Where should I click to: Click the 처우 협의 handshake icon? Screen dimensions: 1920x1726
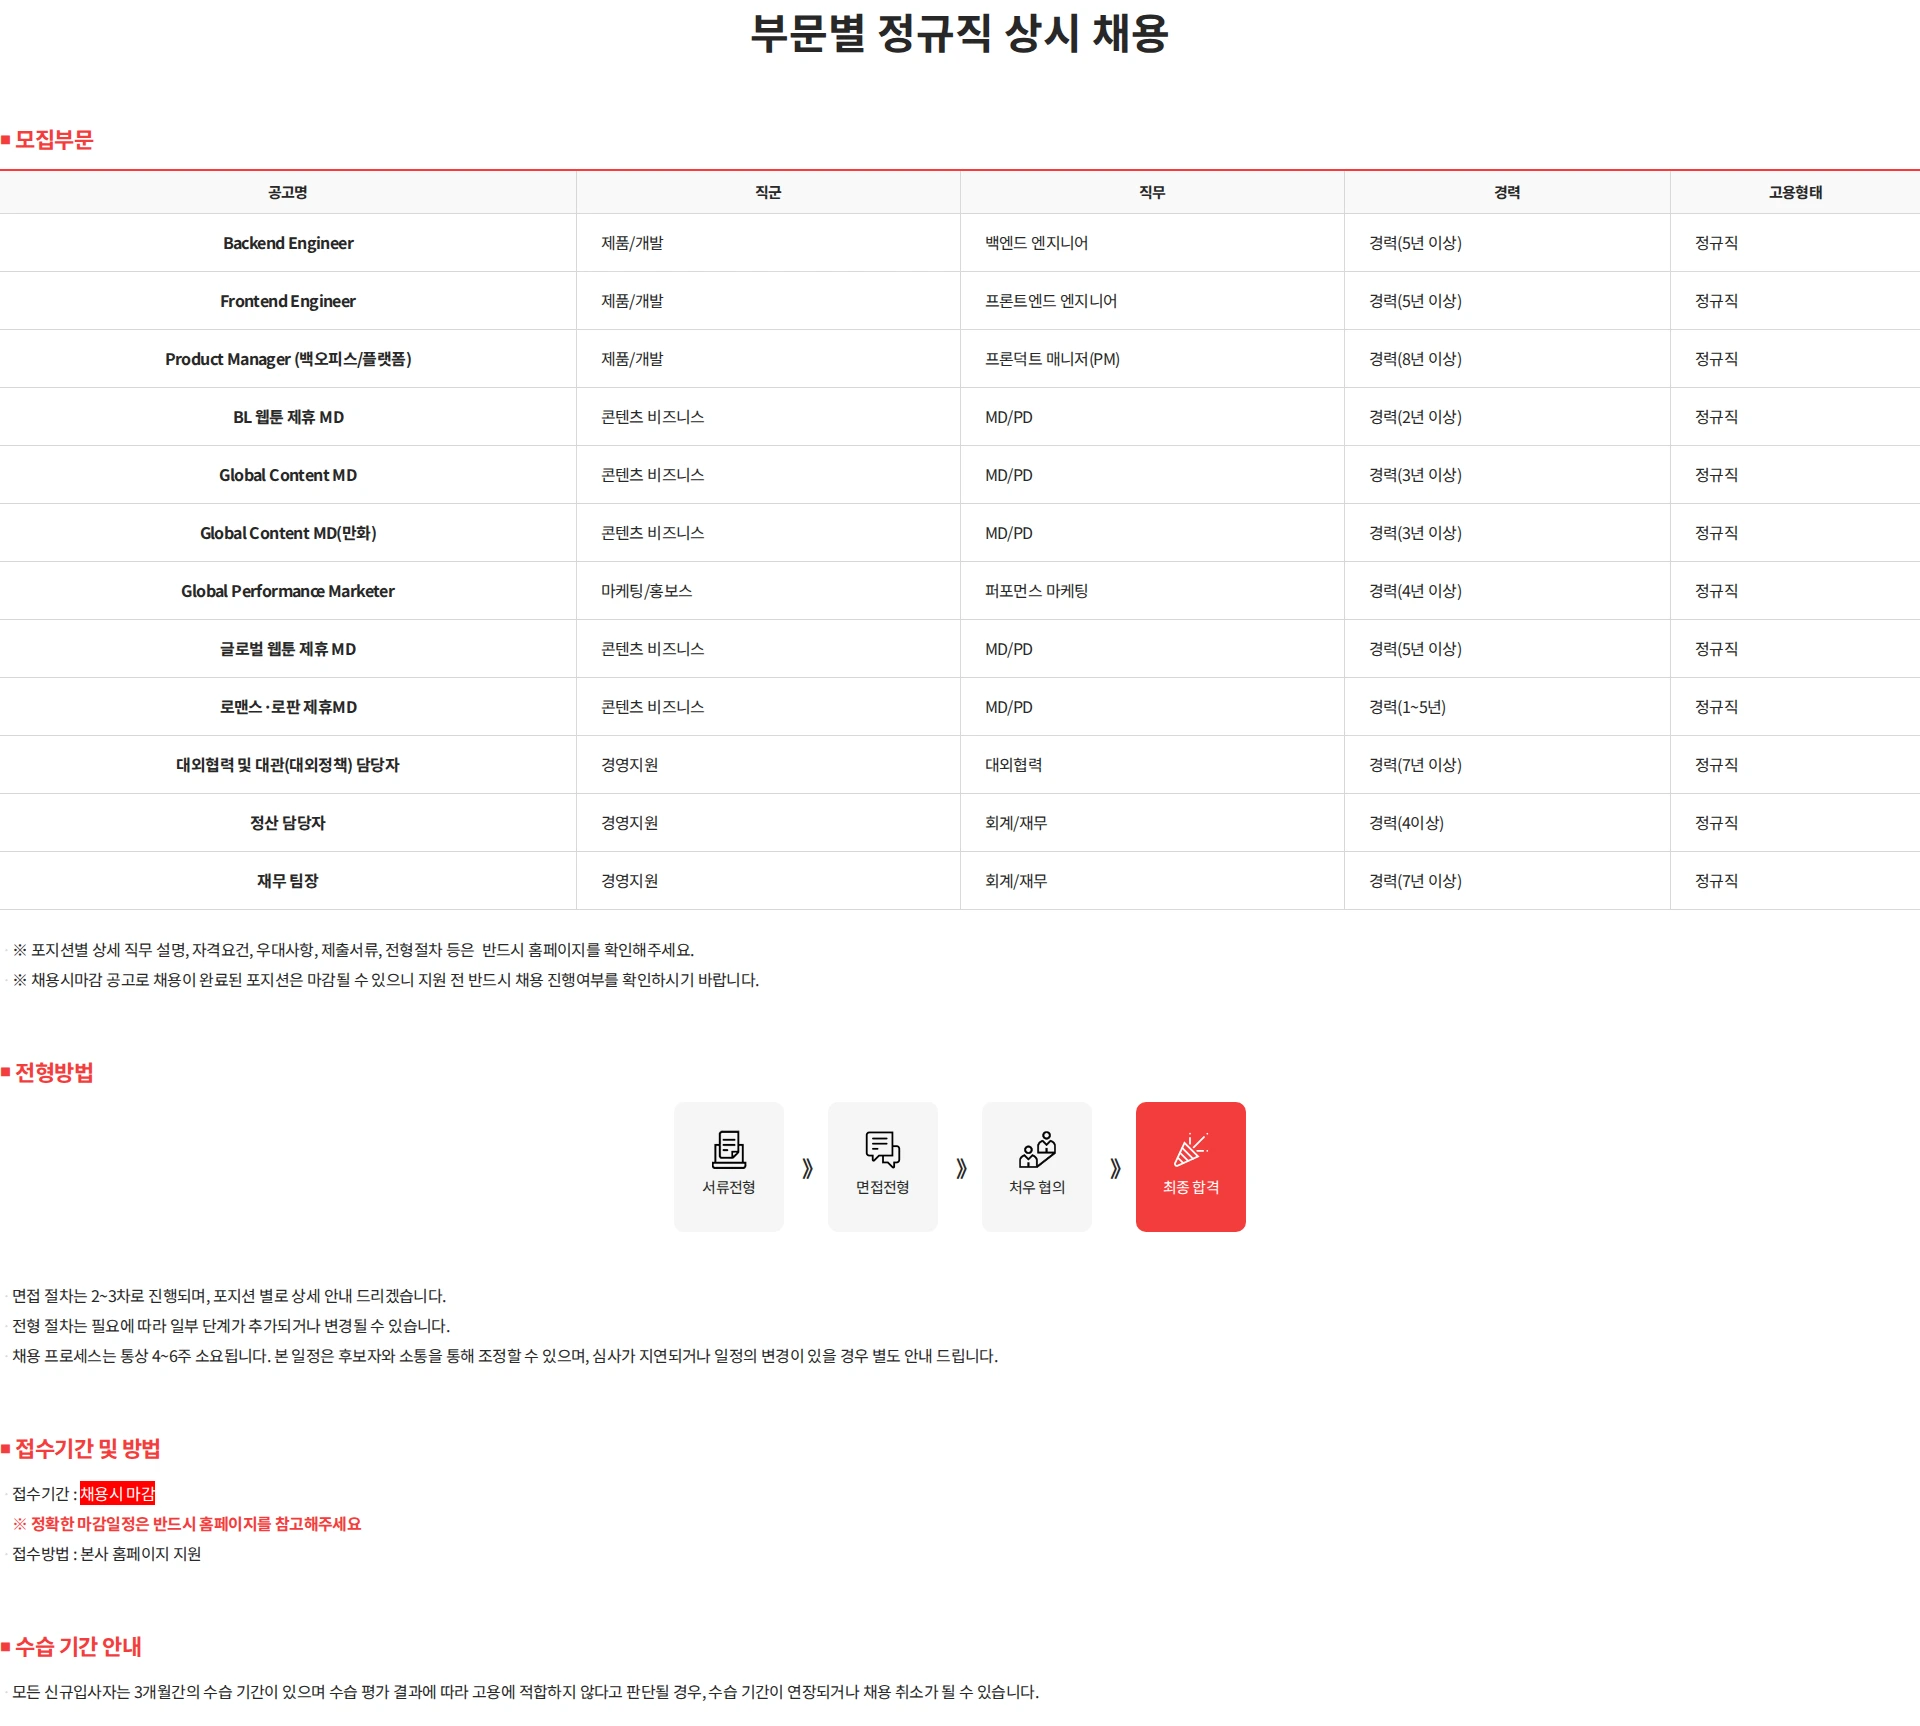[x=1037, y=1149]
